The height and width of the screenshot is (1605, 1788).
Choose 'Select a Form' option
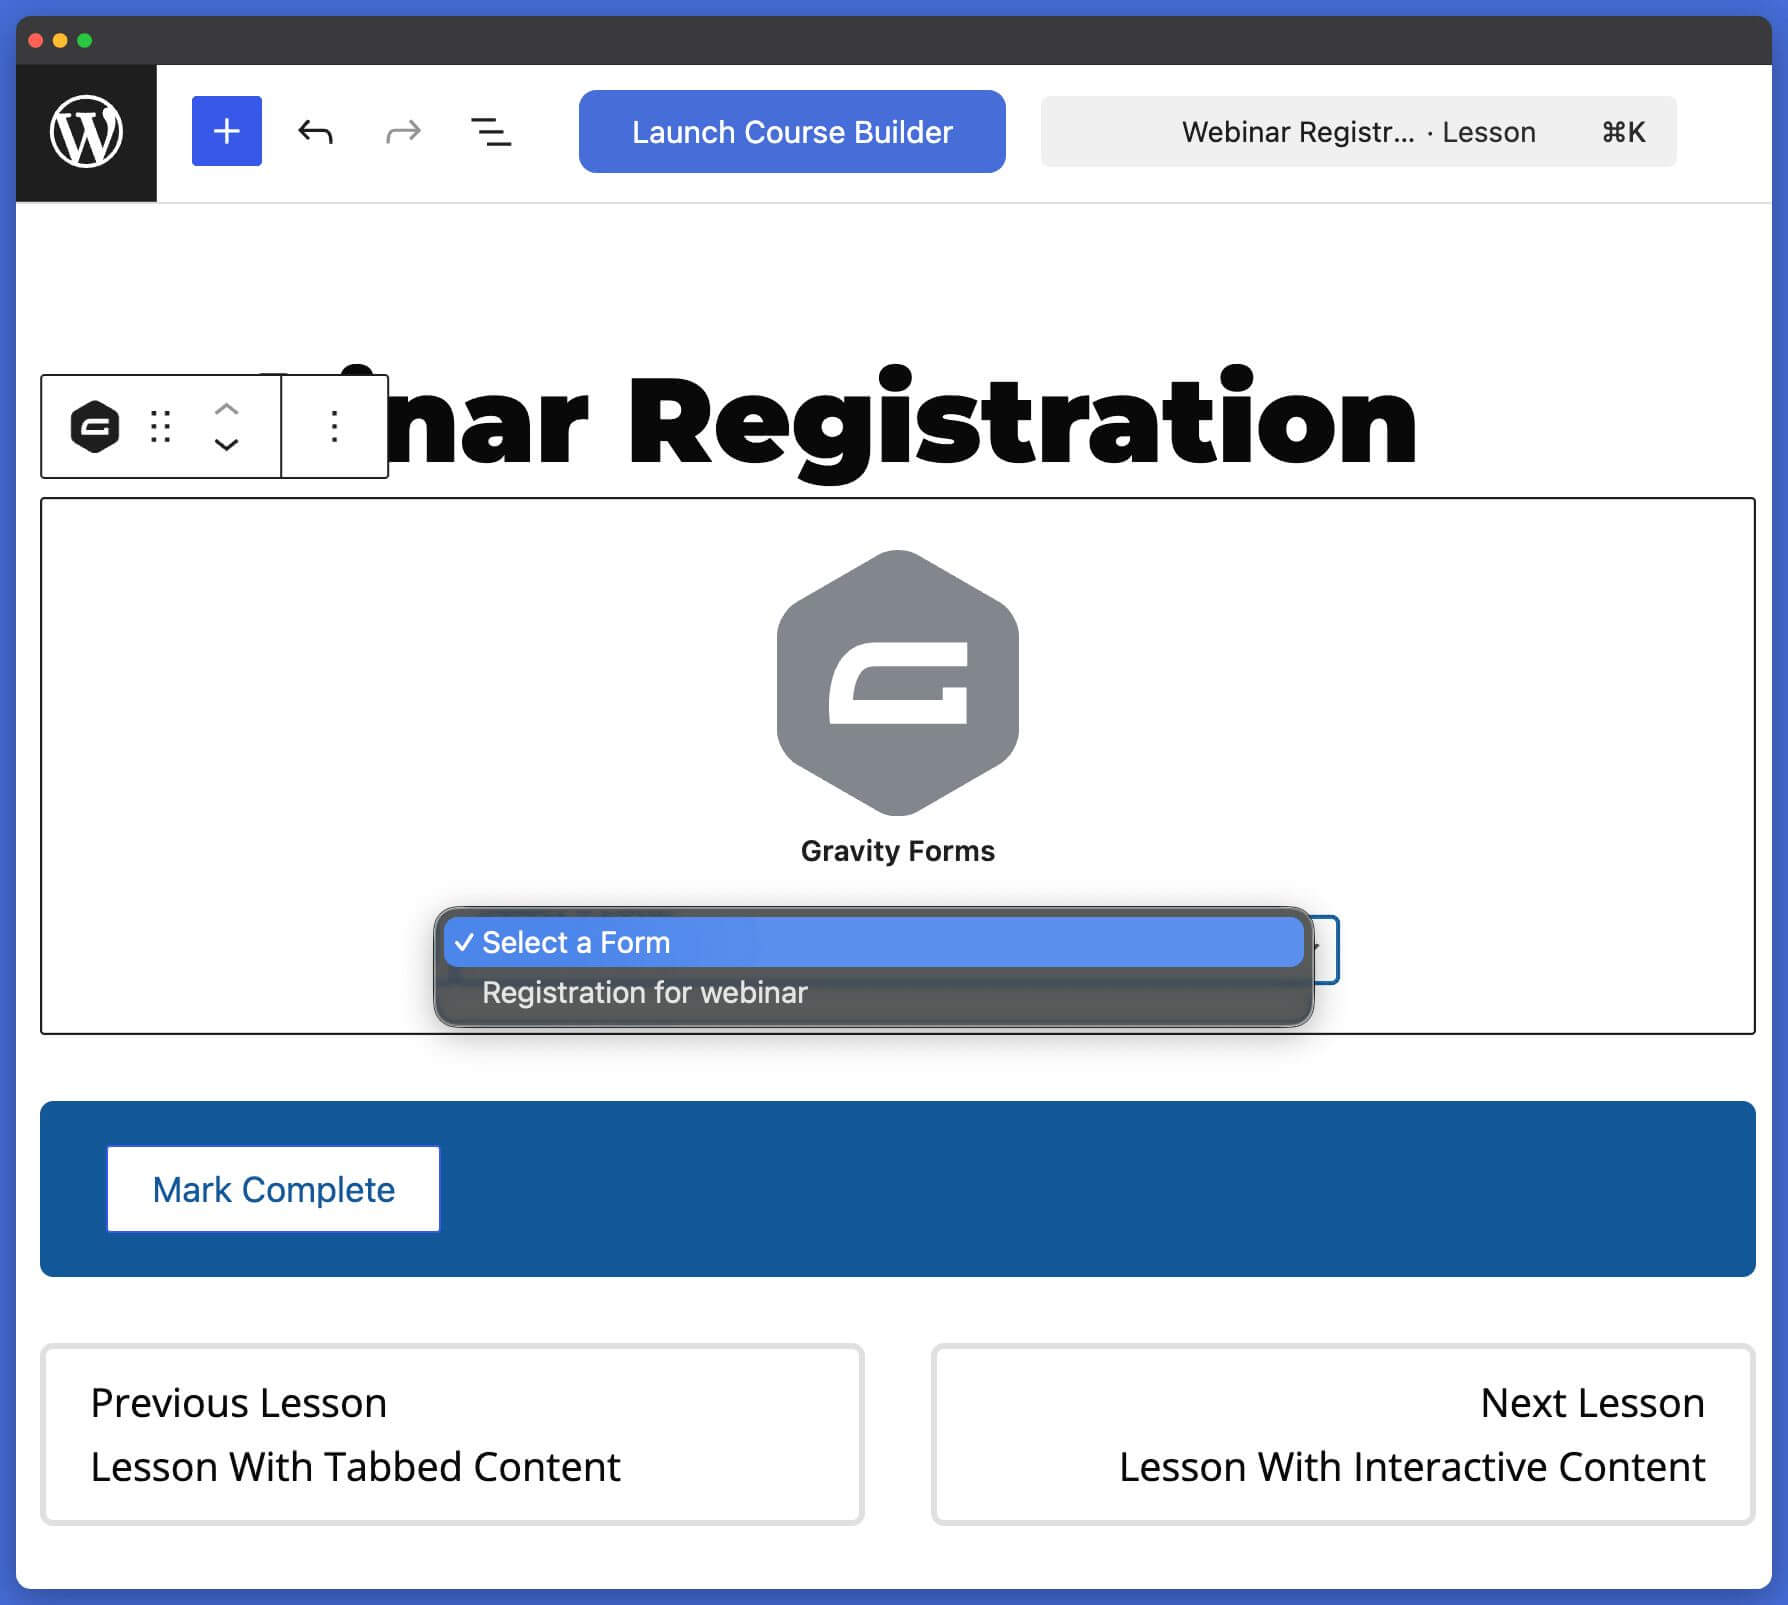click(x=873, y=942)
